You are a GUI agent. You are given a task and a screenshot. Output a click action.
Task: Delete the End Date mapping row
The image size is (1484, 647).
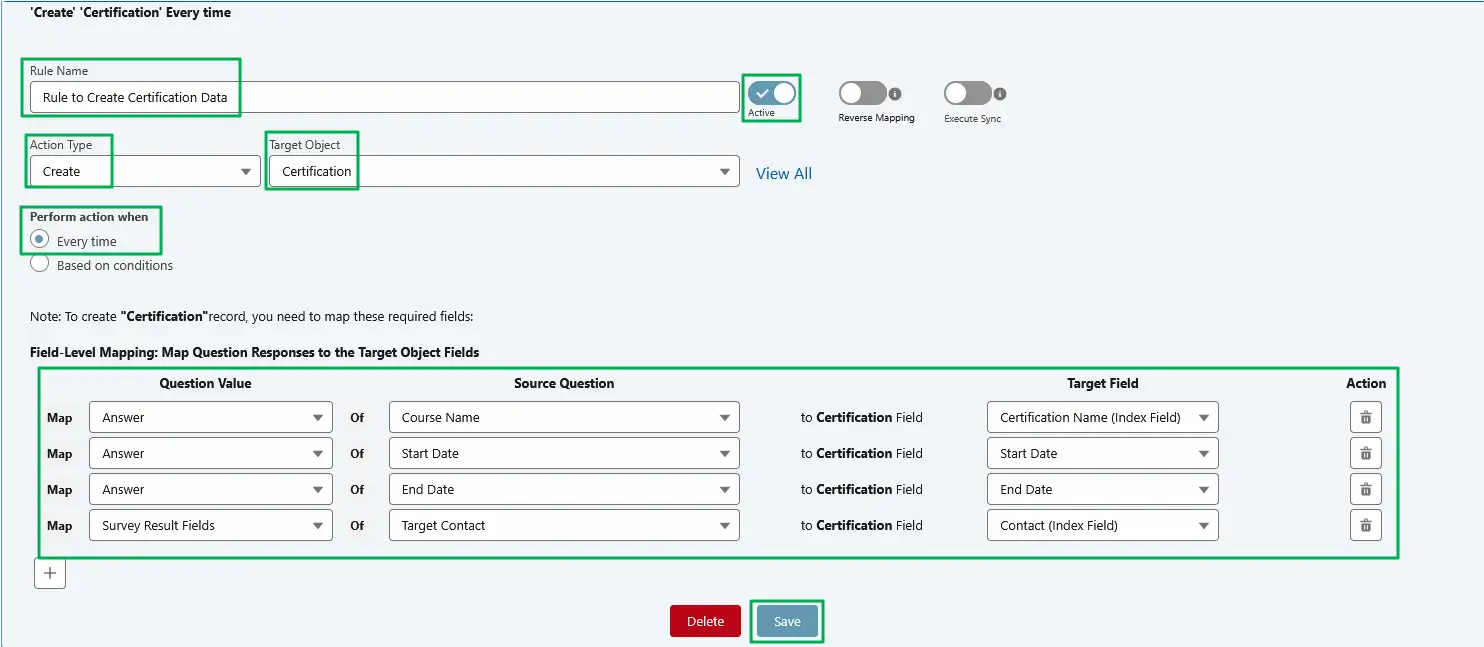1365,489
